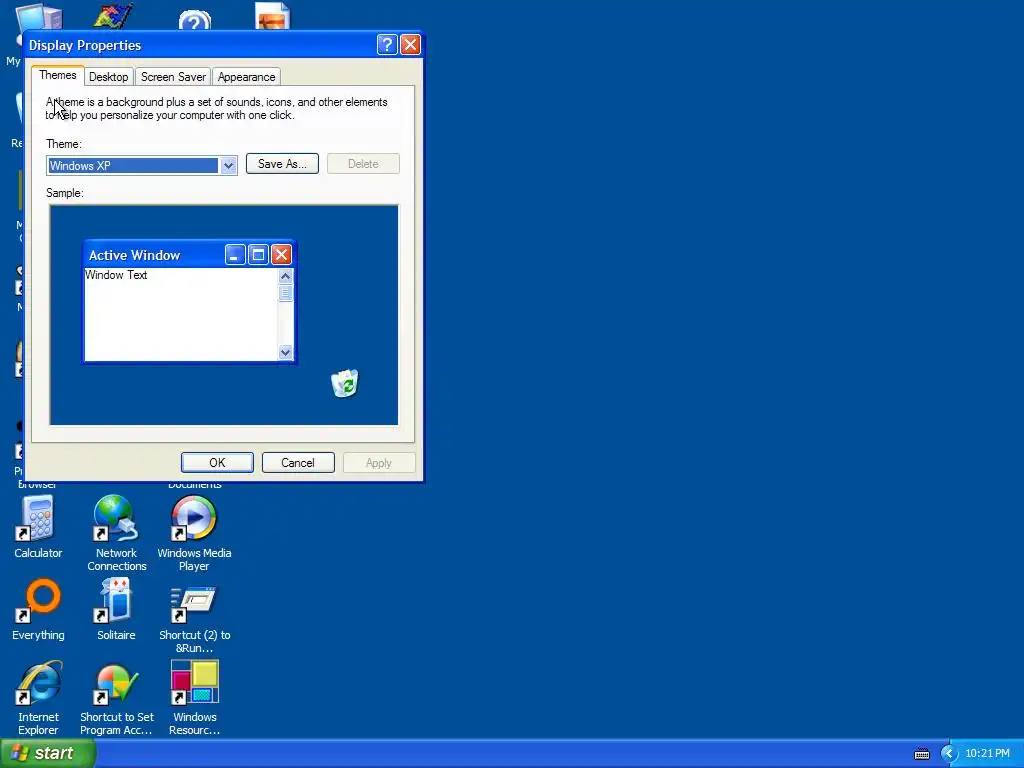
Task: Open the Calculator desktop shortcut
Action: pyautogui.click(x=38, y=526)
